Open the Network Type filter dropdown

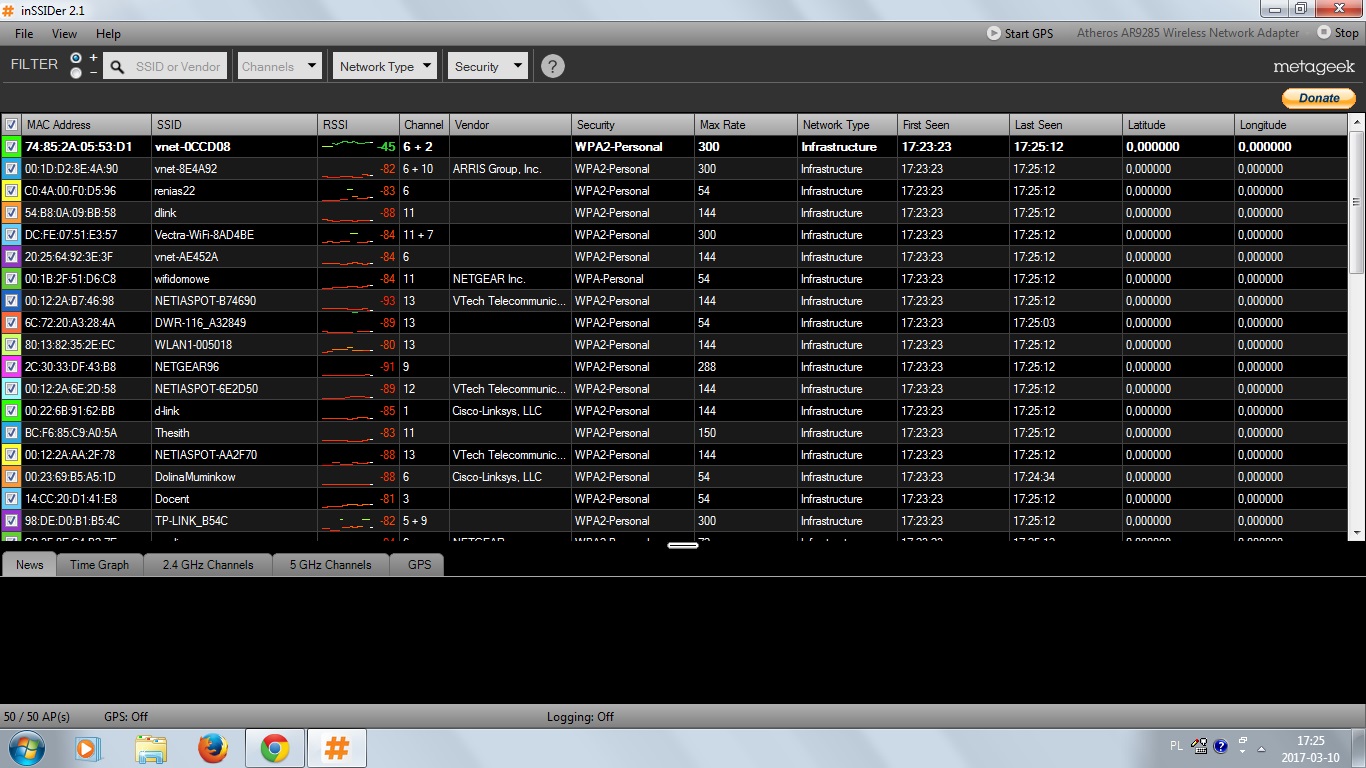[385, 67]
